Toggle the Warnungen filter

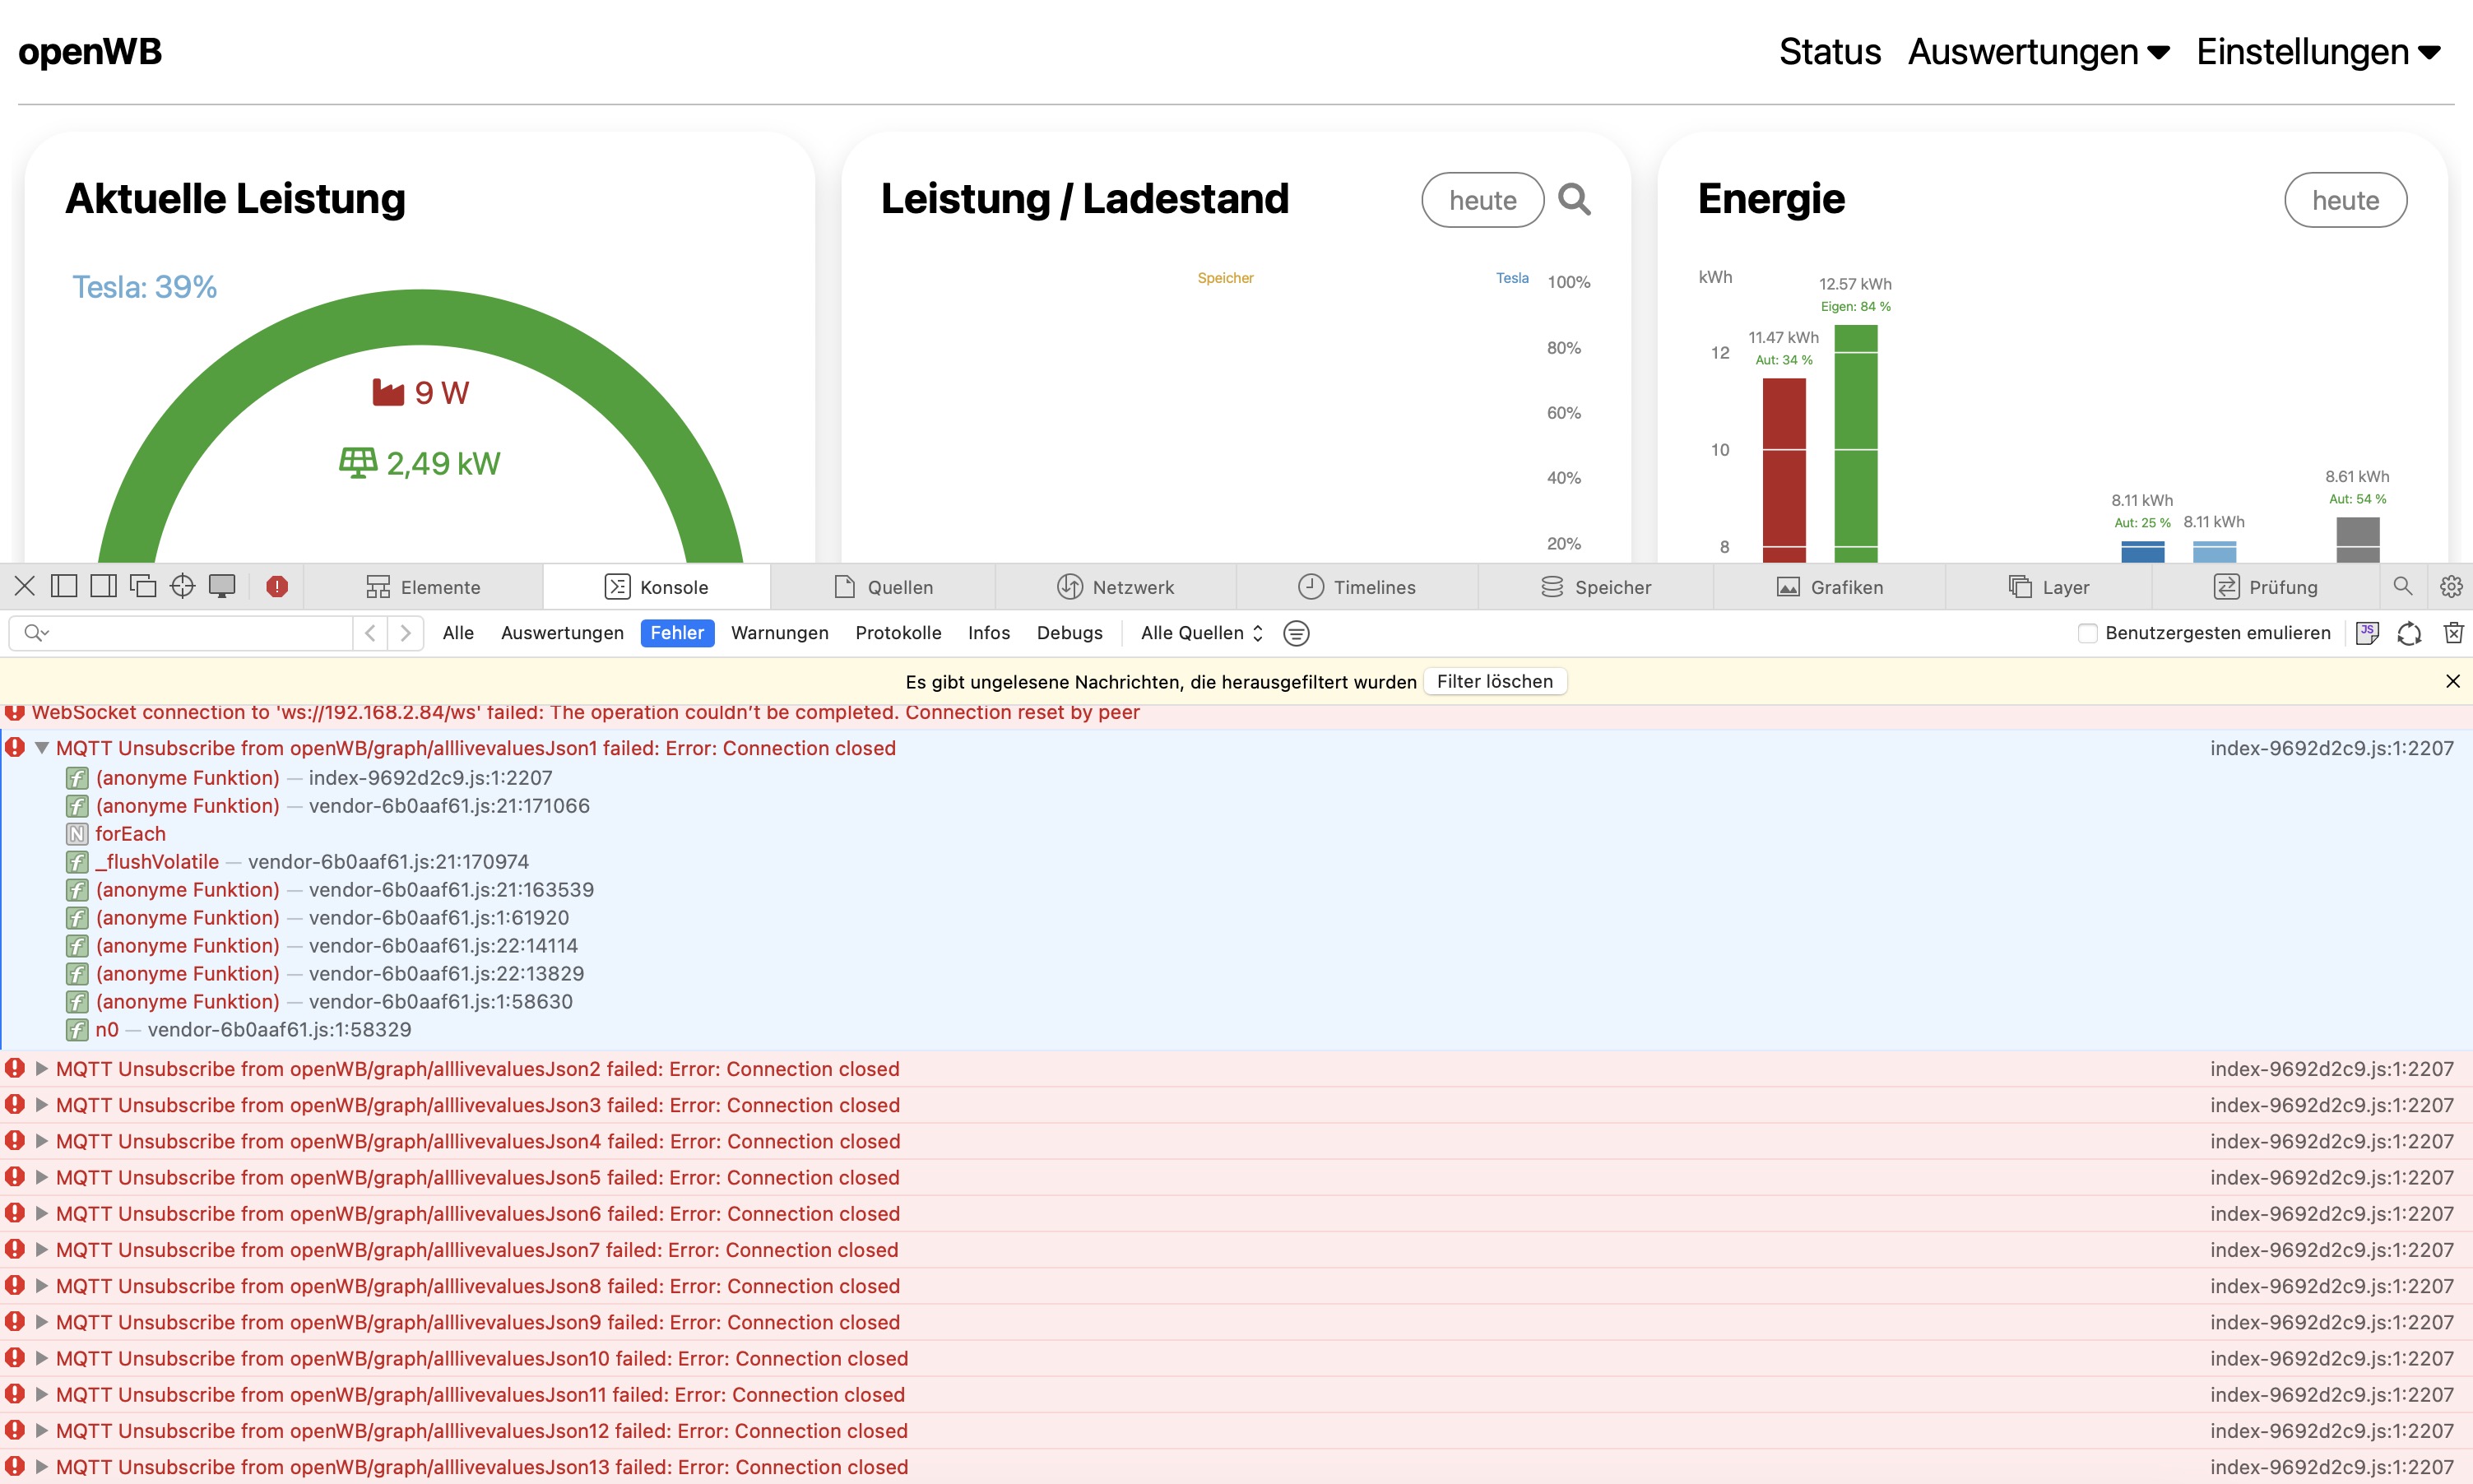[x=779, y=633]
